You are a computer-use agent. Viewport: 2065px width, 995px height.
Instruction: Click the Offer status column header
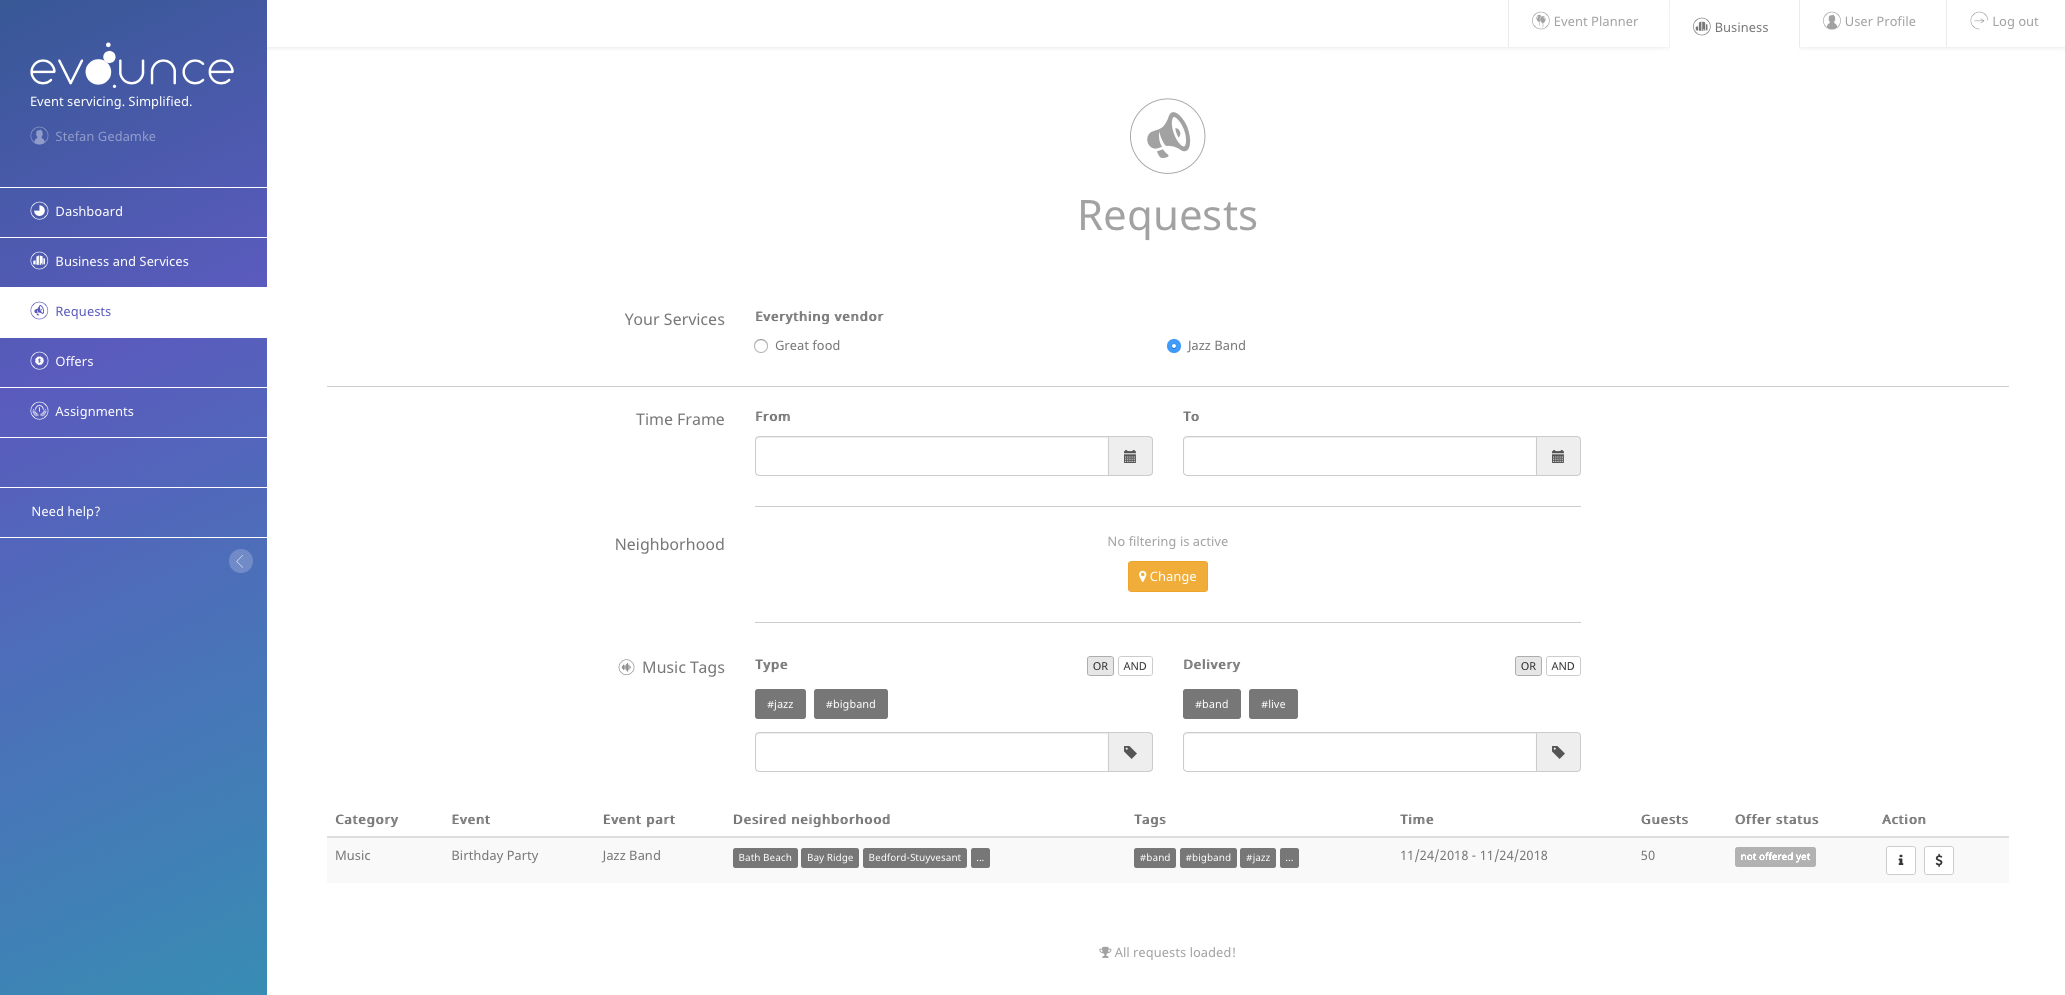pyautogui.click(x=1777, y=820)
